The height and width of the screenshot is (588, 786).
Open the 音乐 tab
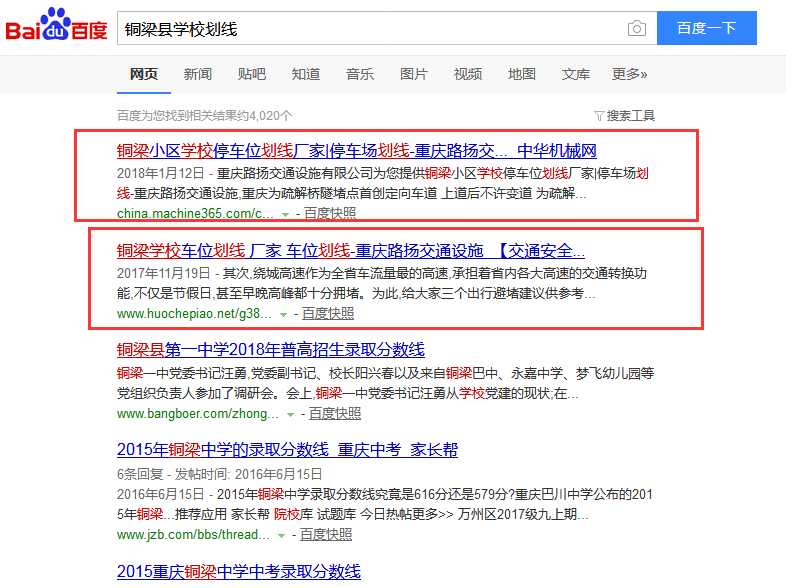tap(360, 74)
